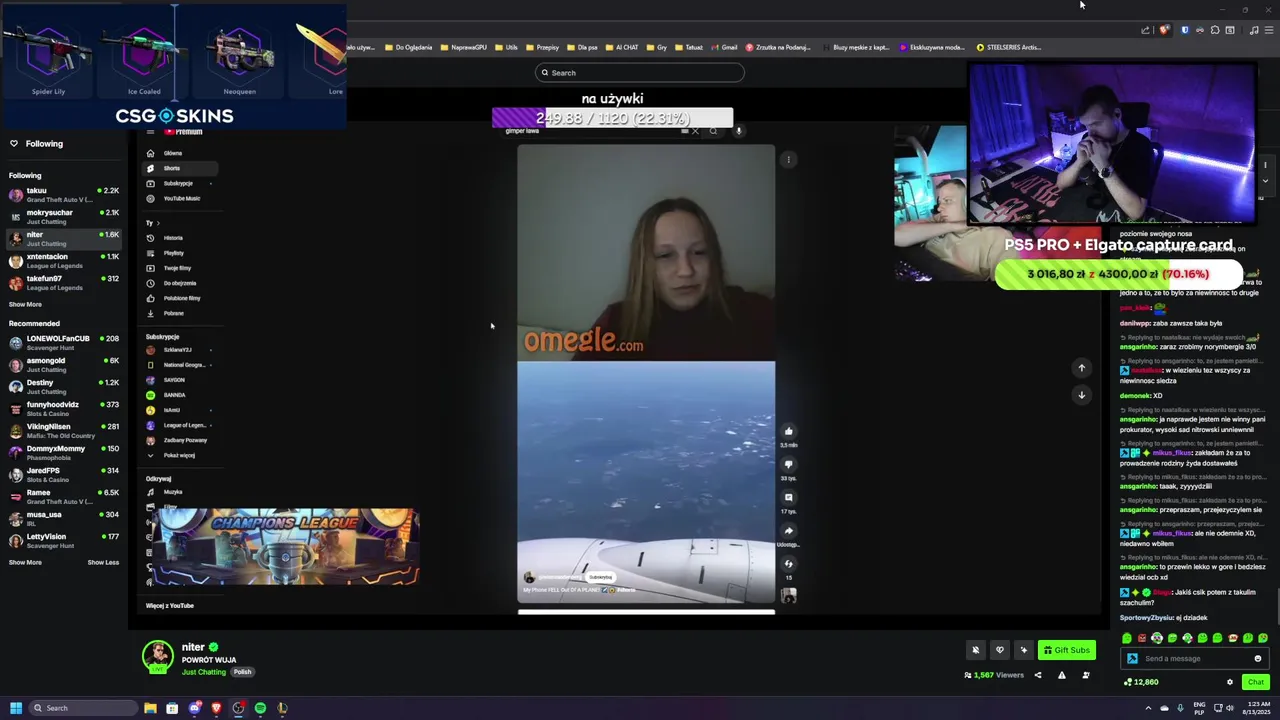Toggle the sparkle button beside Gift Subs
The image size is (1280, 720).
(x=1023, y=650)
